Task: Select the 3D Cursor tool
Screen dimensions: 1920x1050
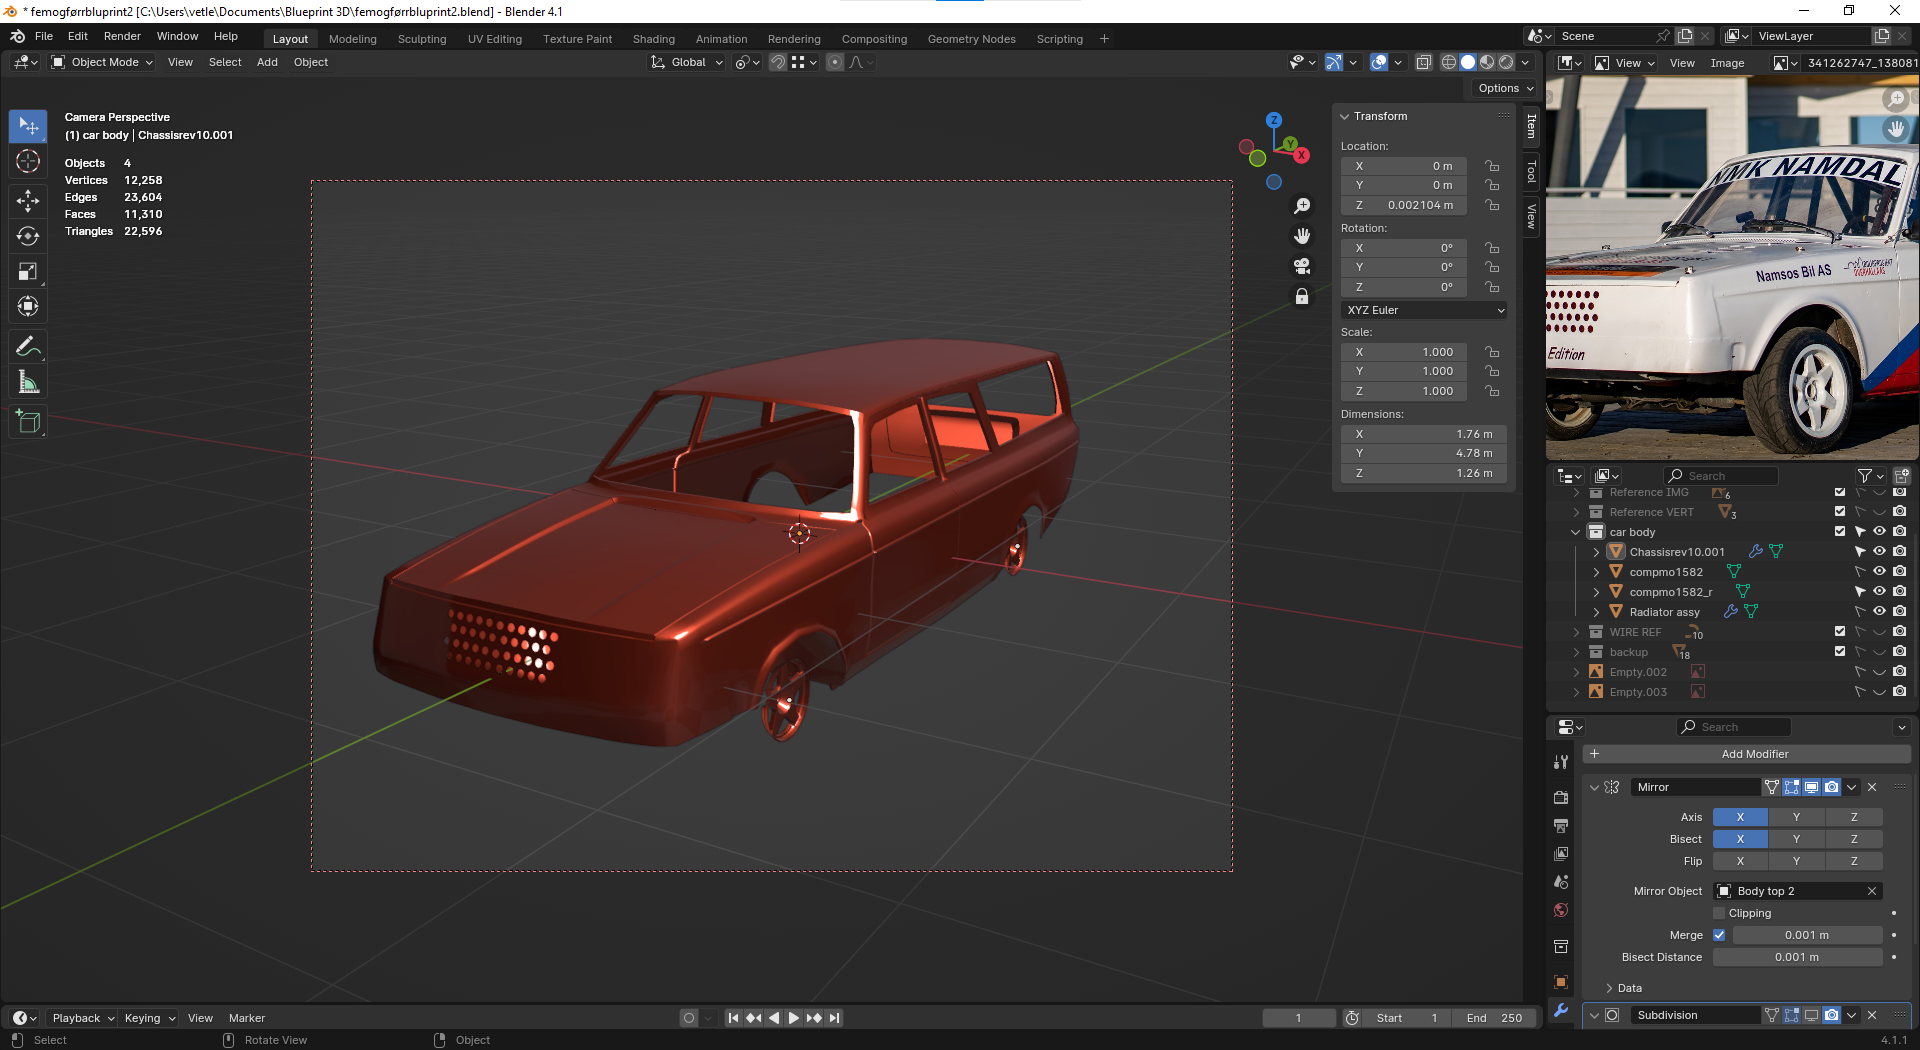Action: 28,161
